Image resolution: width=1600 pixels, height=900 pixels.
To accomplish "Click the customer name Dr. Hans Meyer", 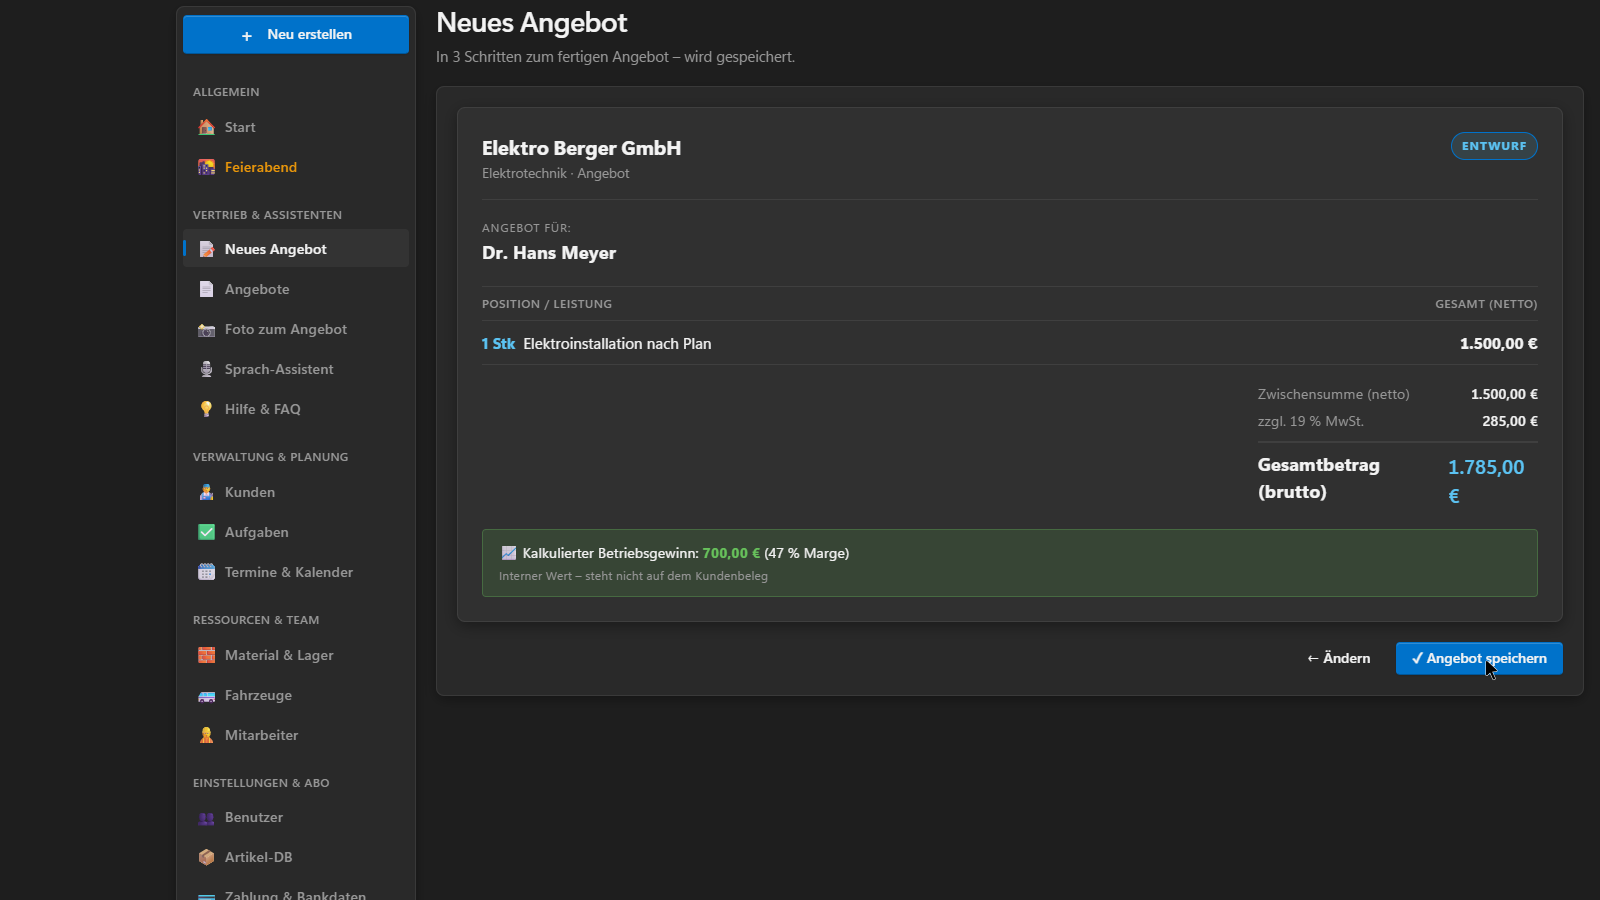I will click(x=549, y=253).
